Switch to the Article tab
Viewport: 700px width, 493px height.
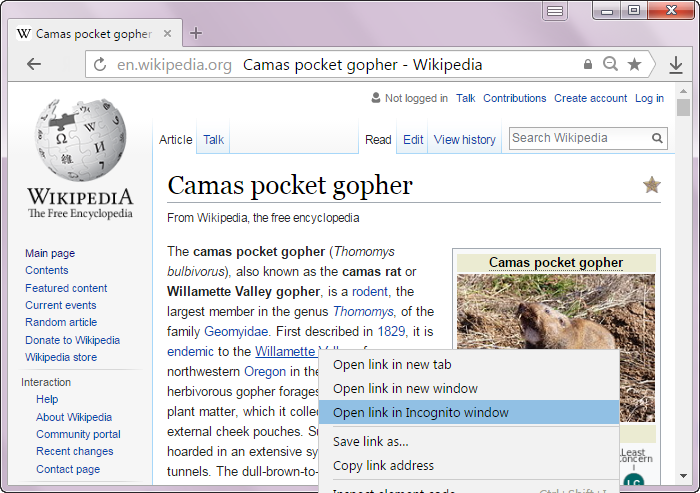[x=175, y=140]
